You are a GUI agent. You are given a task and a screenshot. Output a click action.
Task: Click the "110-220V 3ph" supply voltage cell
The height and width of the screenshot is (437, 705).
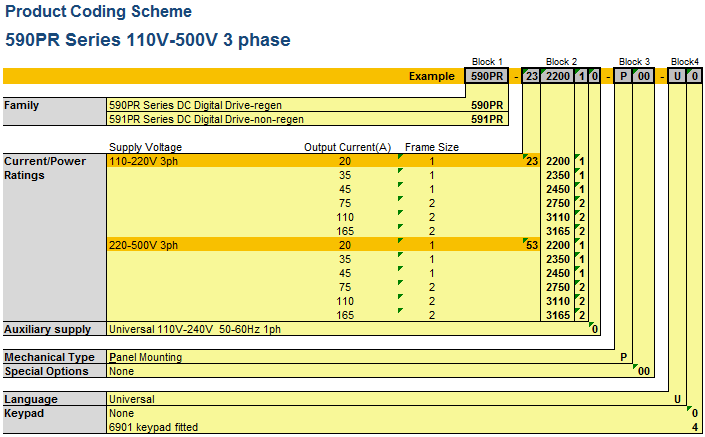(143, 161)
